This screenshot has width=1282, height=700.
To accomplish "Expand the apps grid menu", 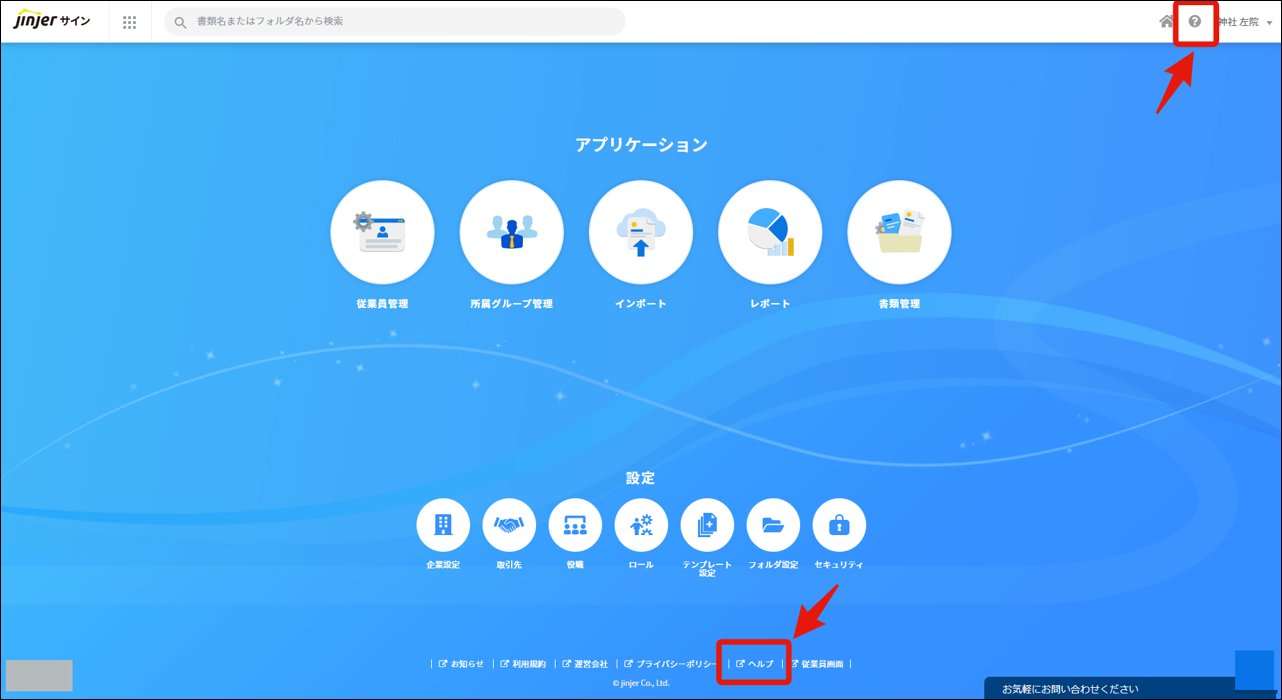I will [x=130, y=22].
